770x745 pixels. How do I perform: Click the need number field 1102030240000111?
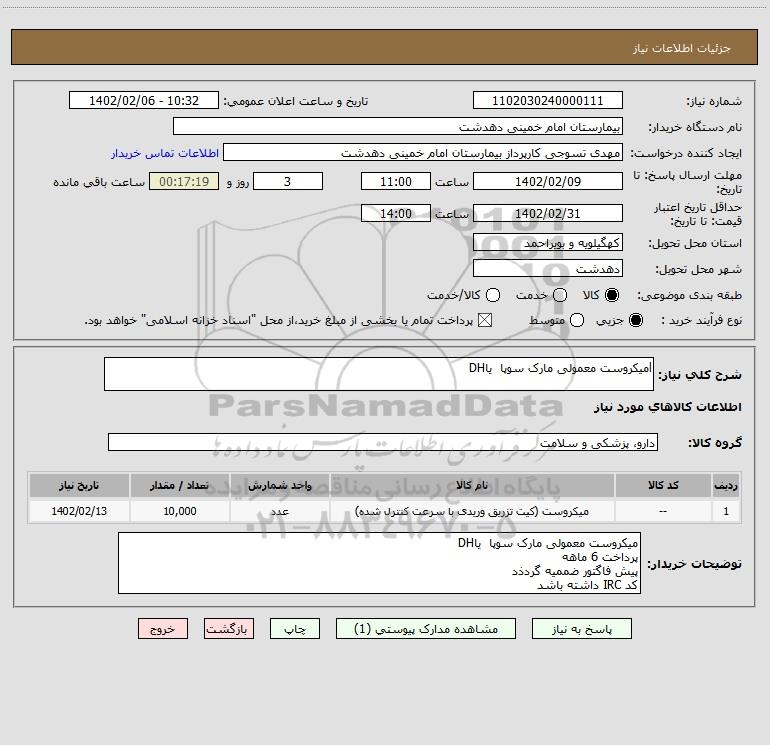(x=548, y=100)
